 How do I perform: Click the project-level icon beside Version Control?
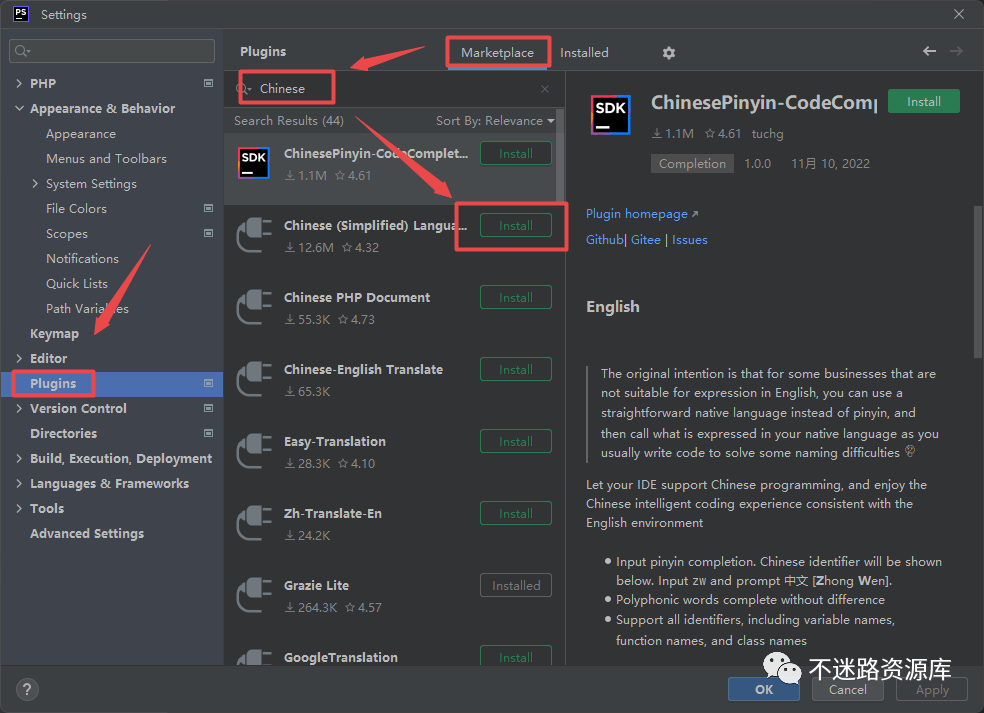tap(208, 408)
